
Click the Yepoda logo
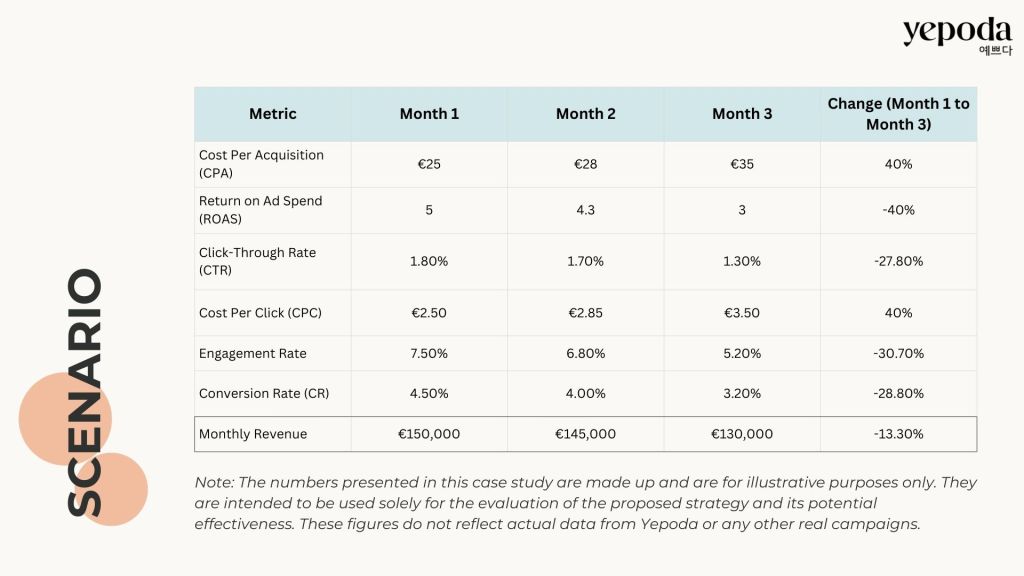tap(956, 34)
